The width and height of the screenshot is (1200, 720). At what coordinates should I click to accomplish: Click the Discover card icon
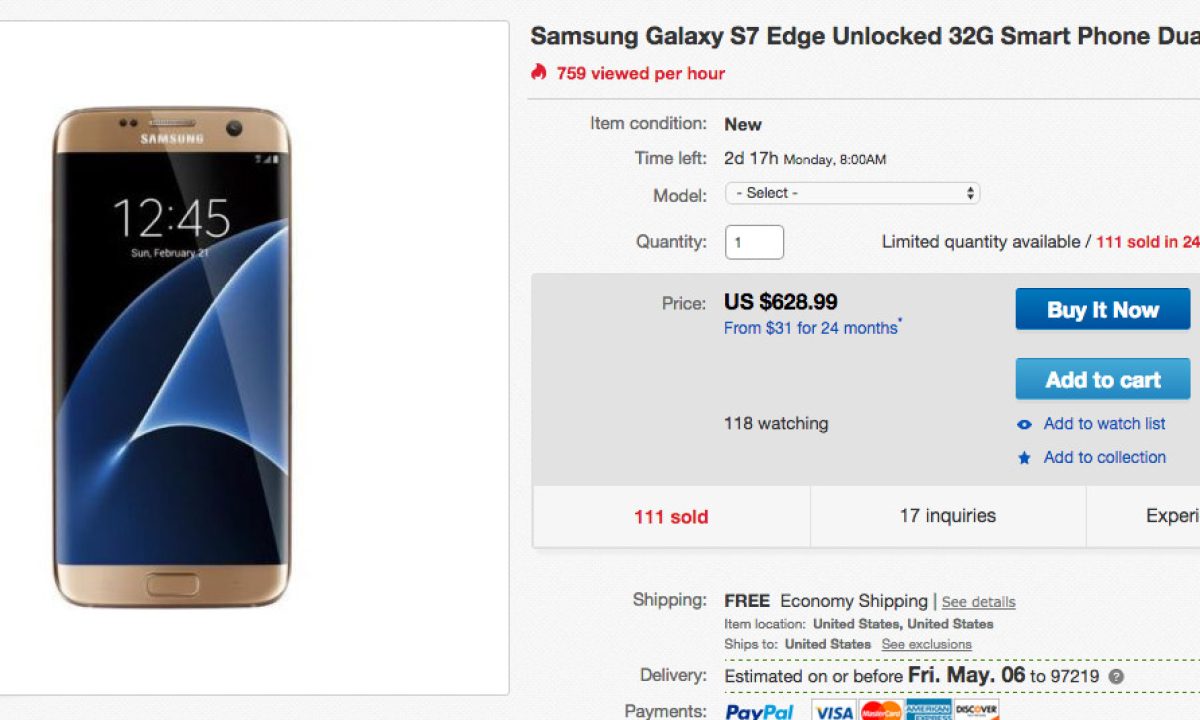tap(976, 711)
